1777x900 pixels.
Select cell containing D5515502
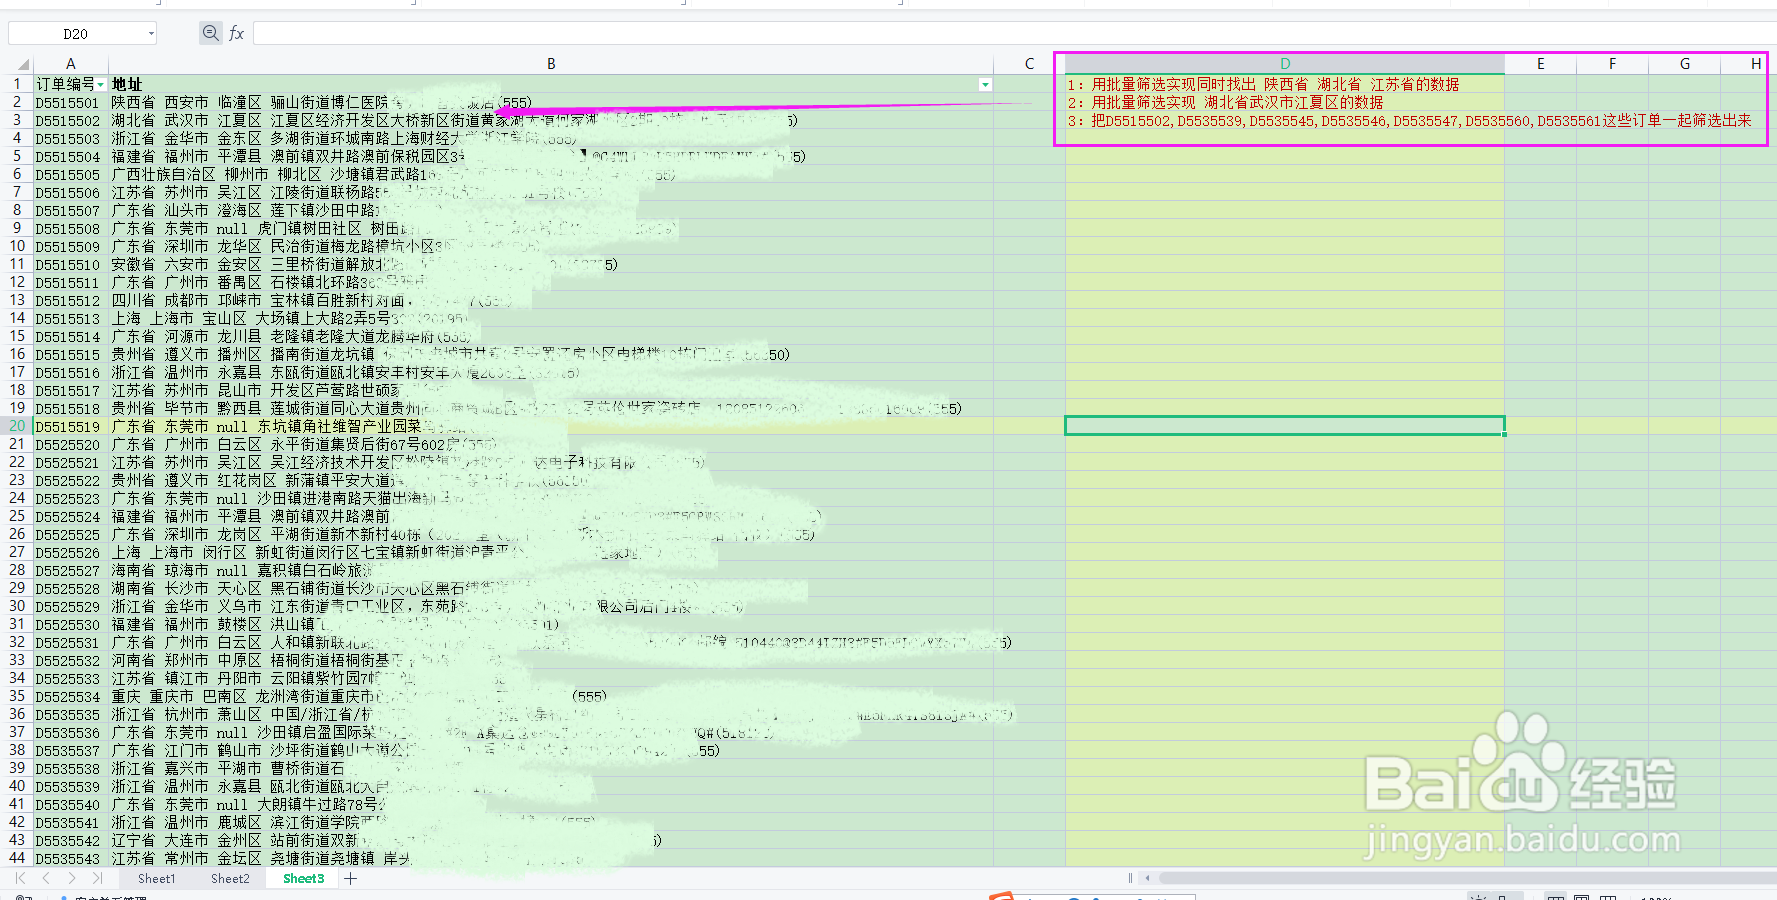pos(71,120)
